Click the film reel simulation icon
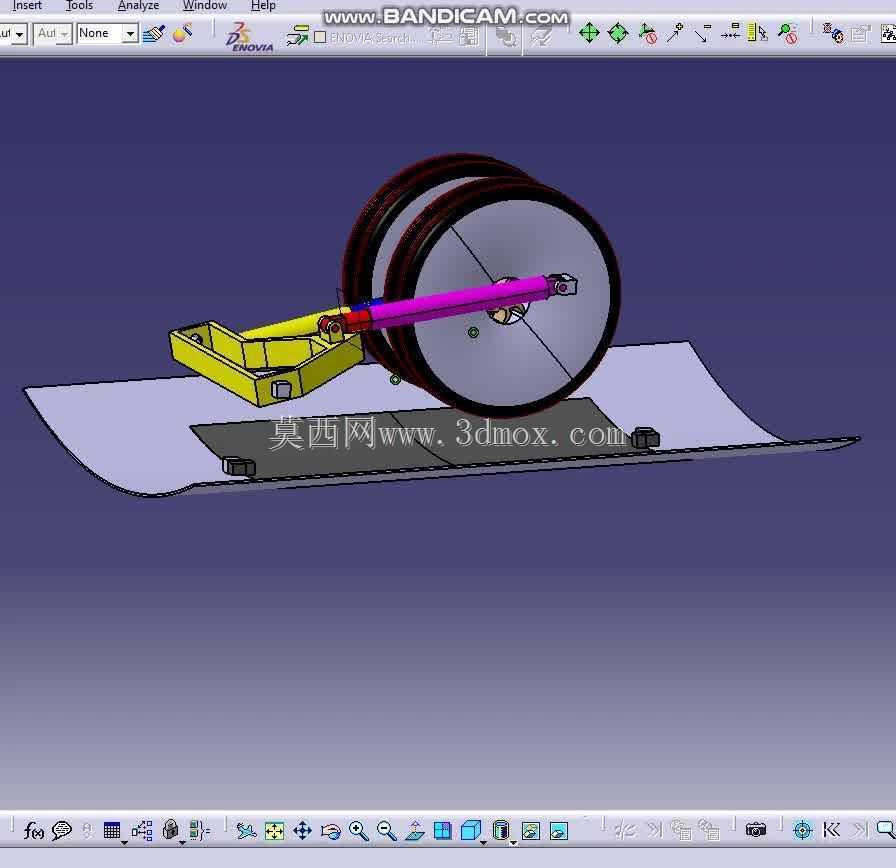 click(833, 33)
